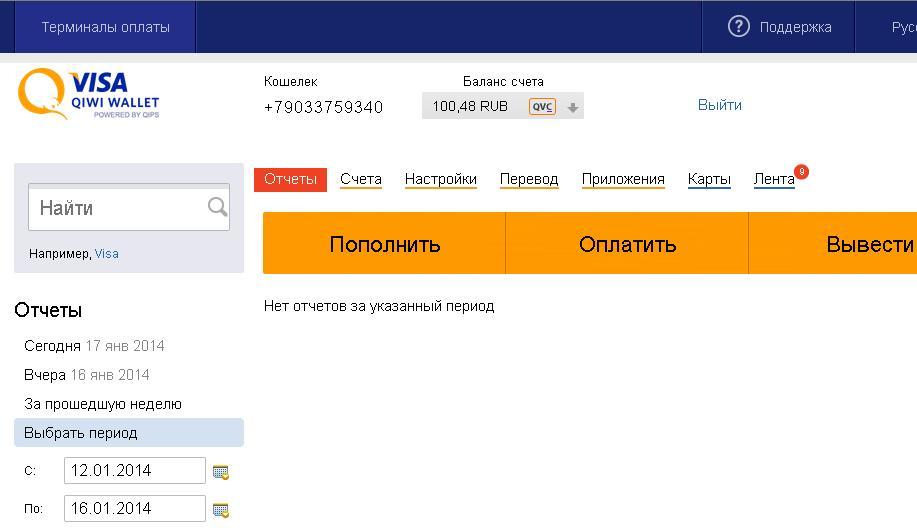Open the Перевод tab

[x=529, y=179]
